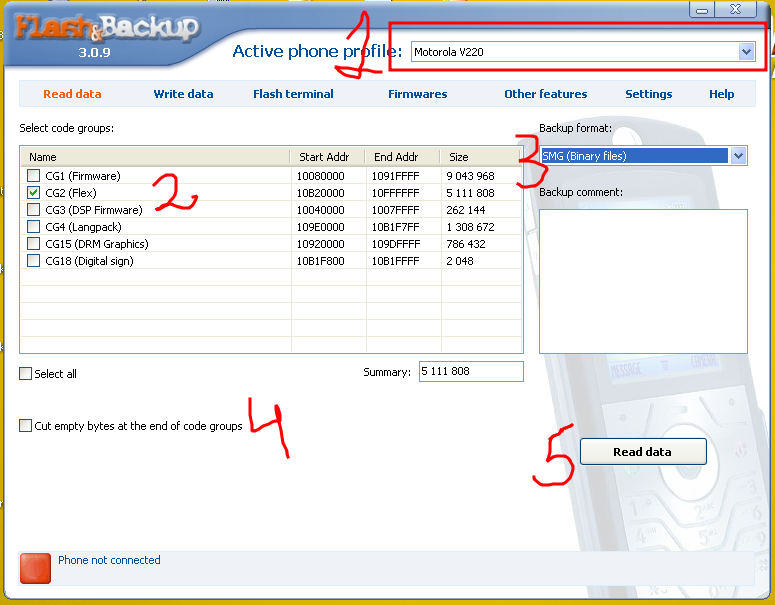Click the red phone connection status icon
This screenshot has height=605, width=775.
click(x=35, y=568)
